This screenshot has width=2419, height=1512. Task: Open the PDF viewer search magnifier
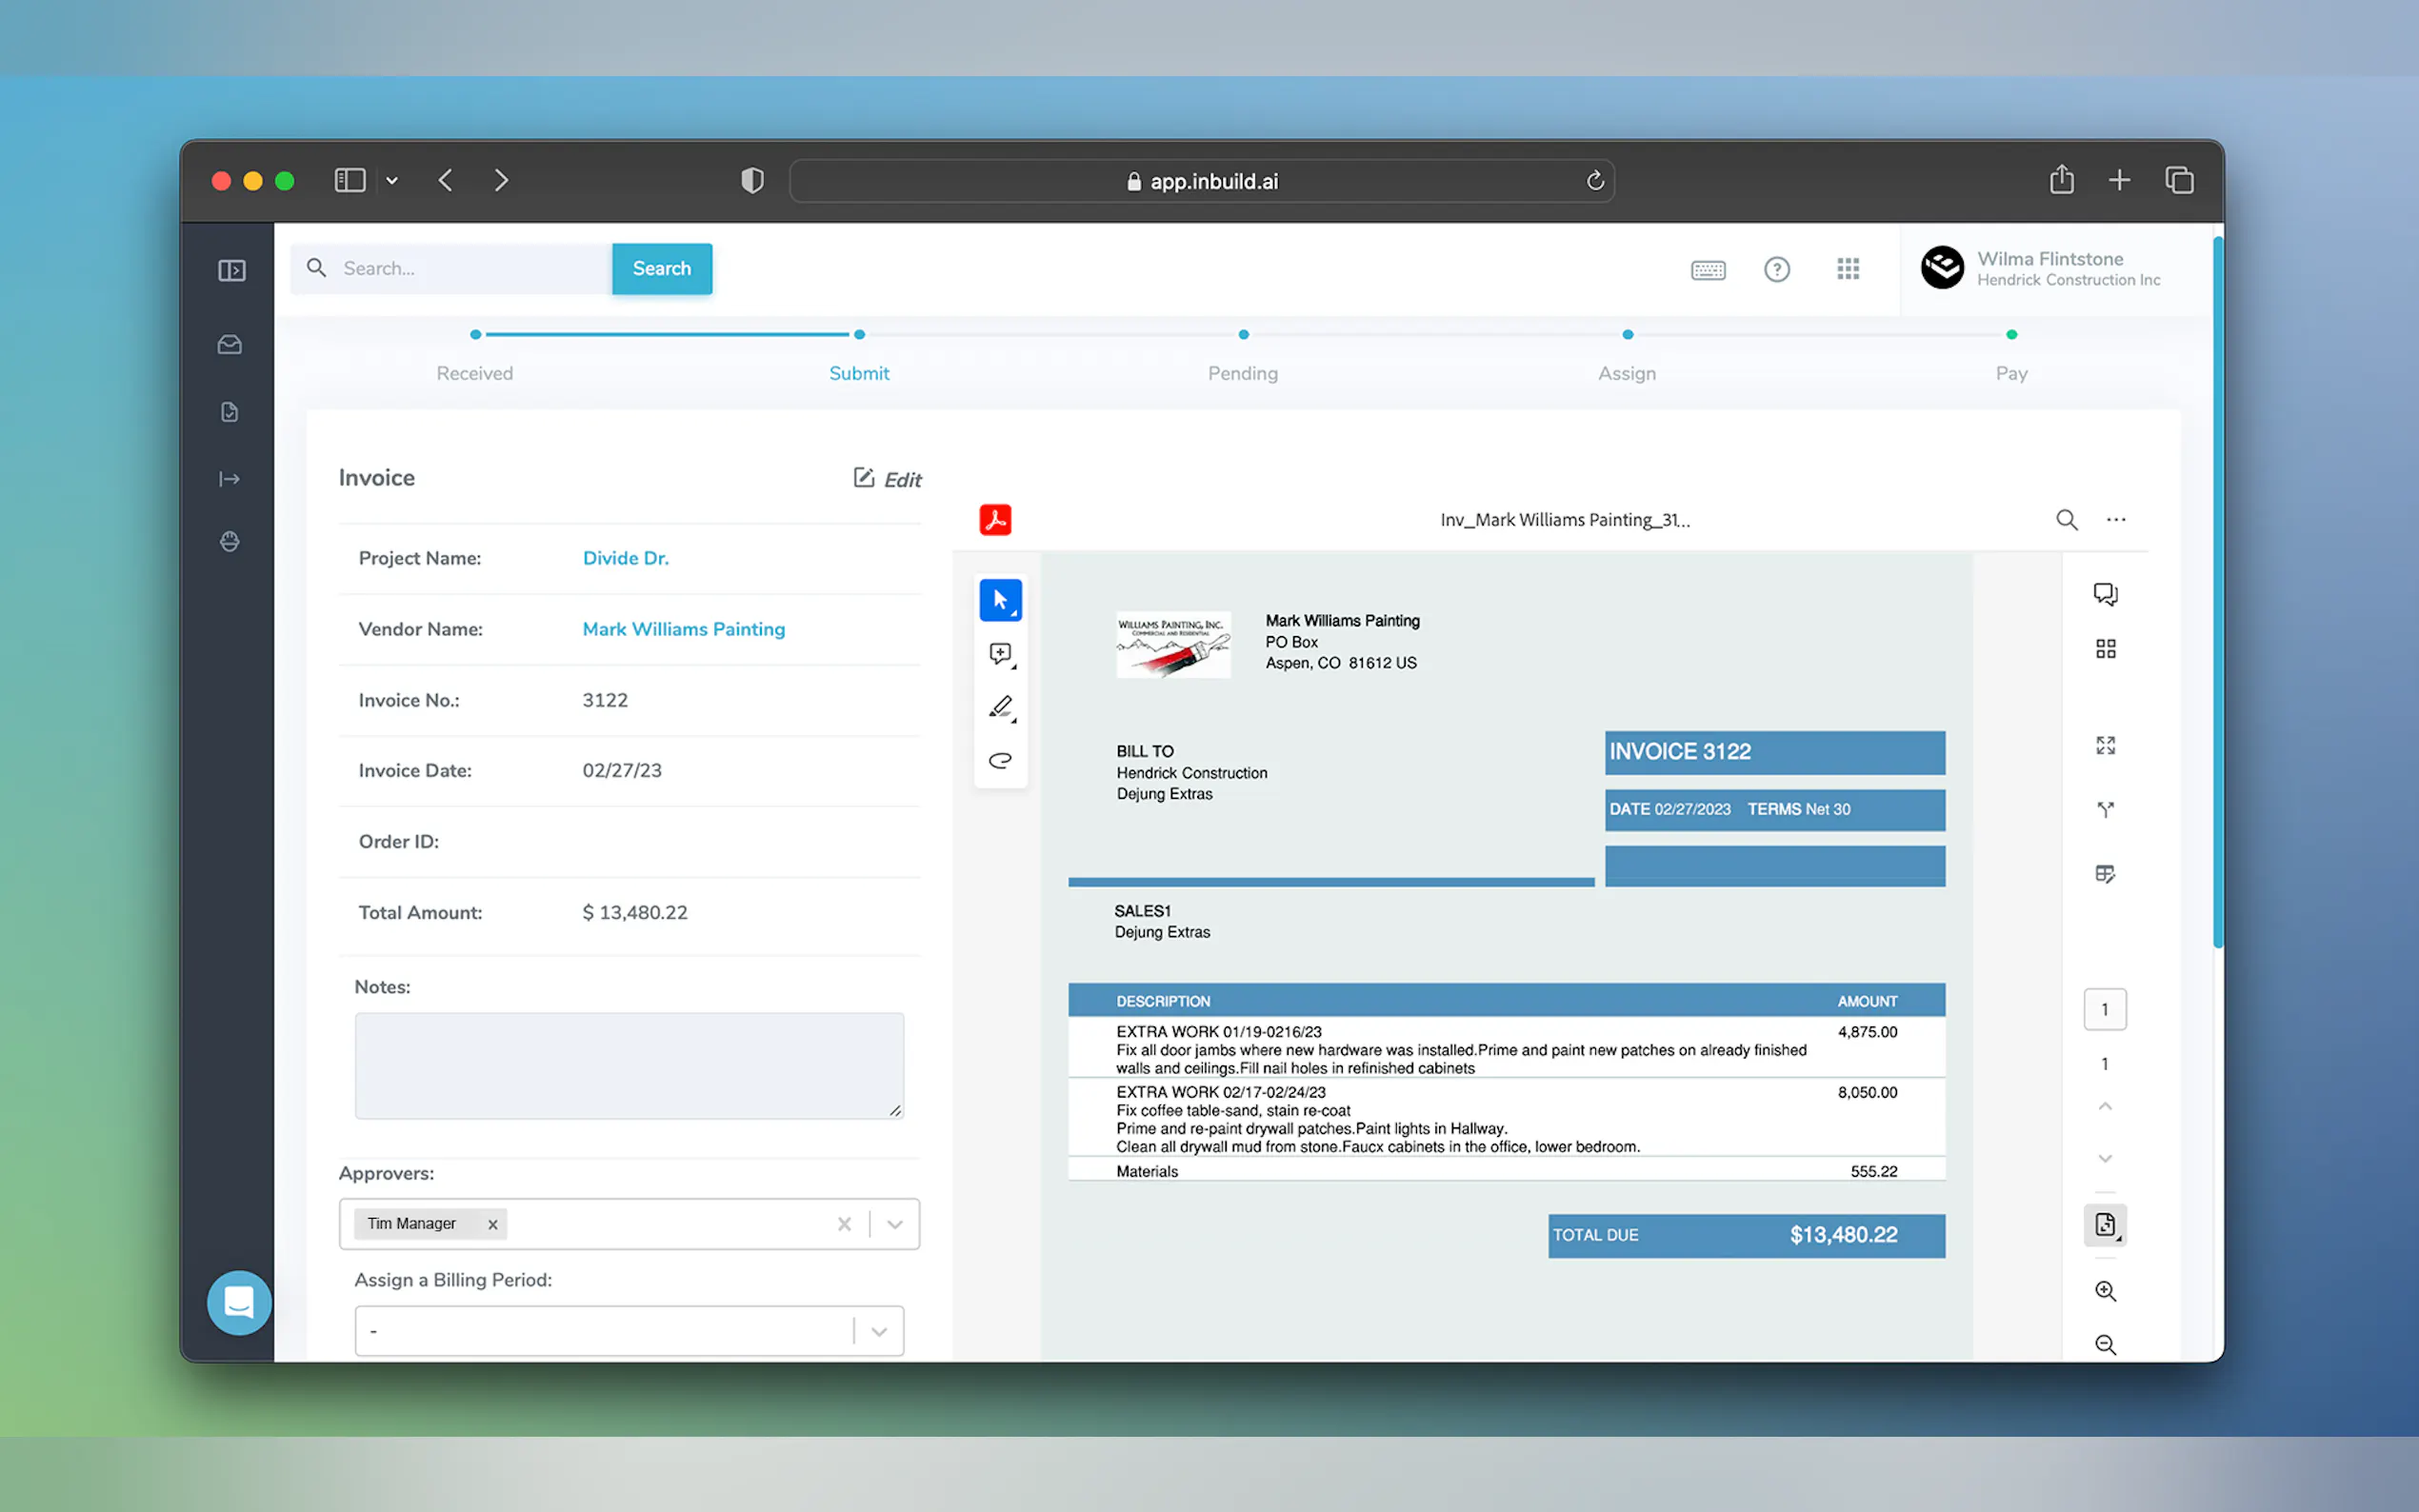pos(2066,520)
